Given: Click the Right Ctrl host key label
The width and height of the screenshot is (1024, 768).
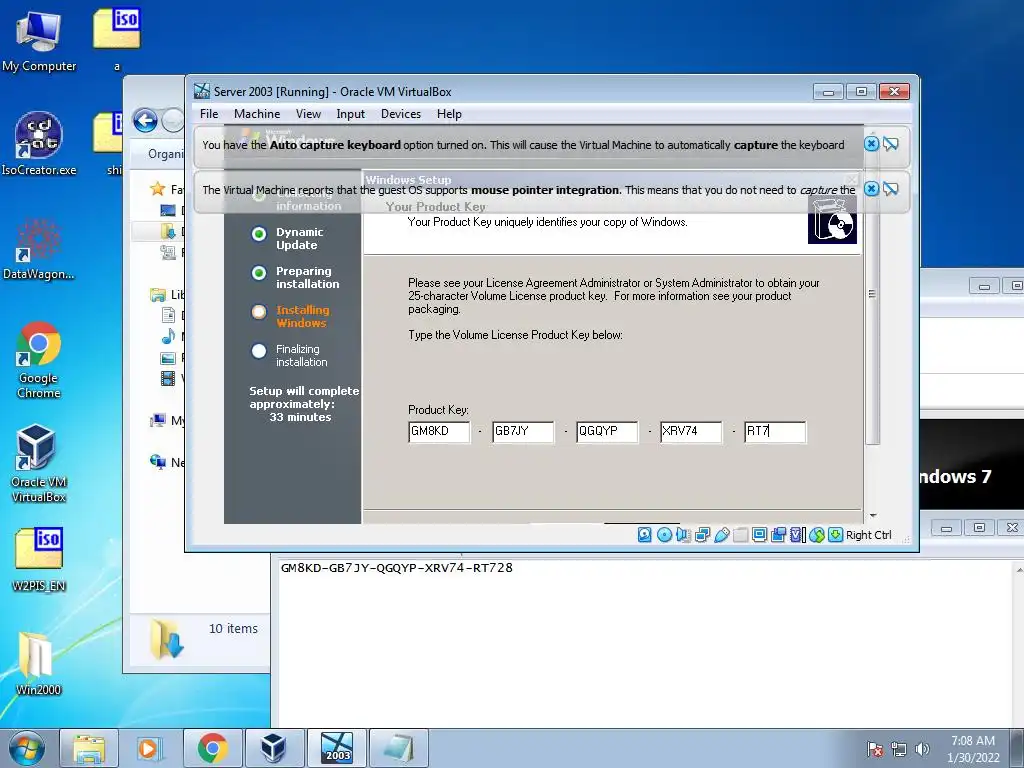Looking at the screenshot, I should pos(869,535).
